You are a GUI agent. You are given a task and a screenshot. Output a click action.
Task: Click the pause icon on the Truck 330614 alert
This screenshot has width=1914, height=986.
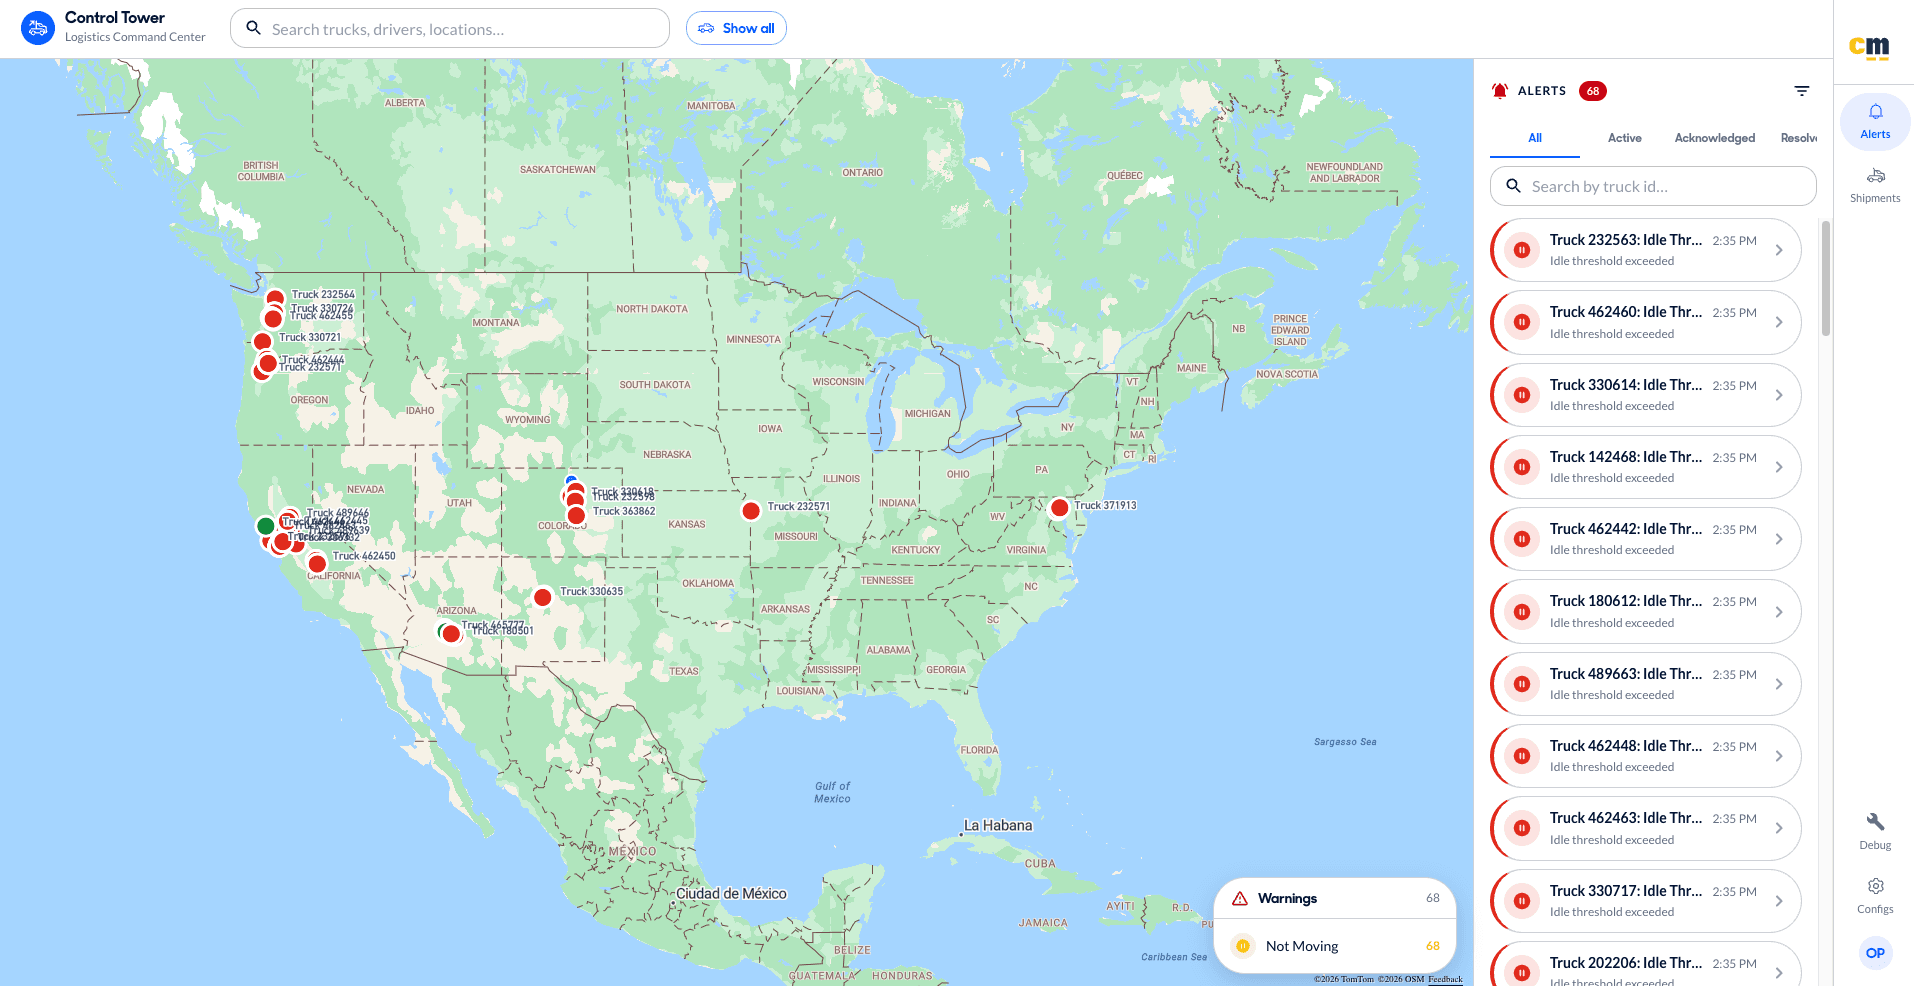1522,395
